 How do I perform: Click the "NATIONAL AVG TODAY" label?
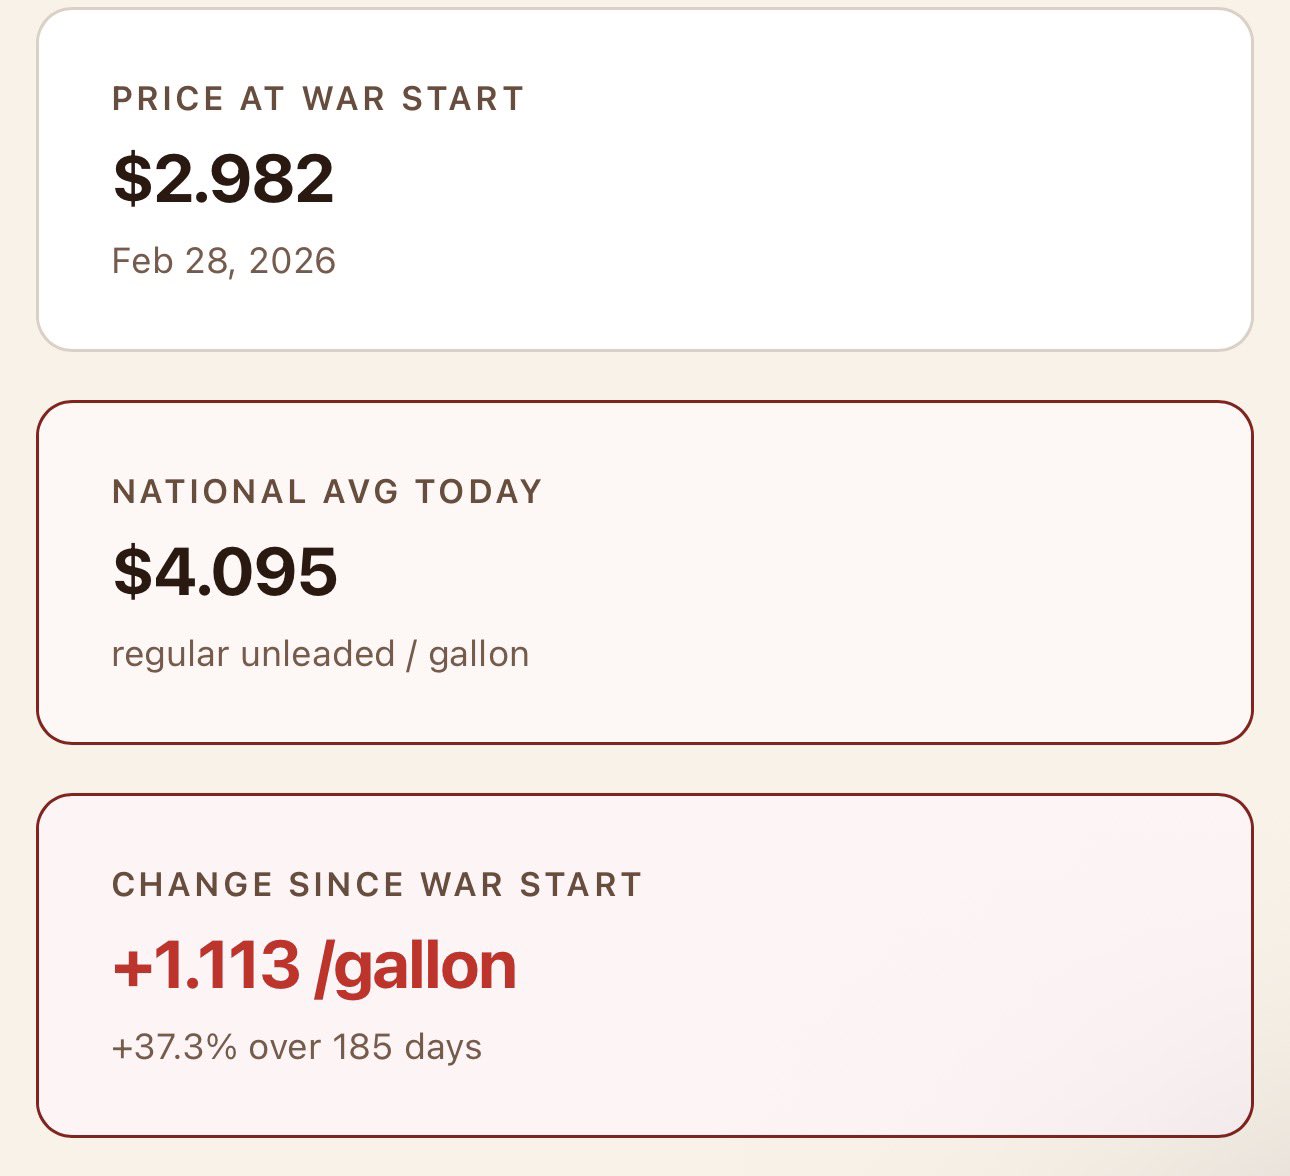tap(327, 492)
